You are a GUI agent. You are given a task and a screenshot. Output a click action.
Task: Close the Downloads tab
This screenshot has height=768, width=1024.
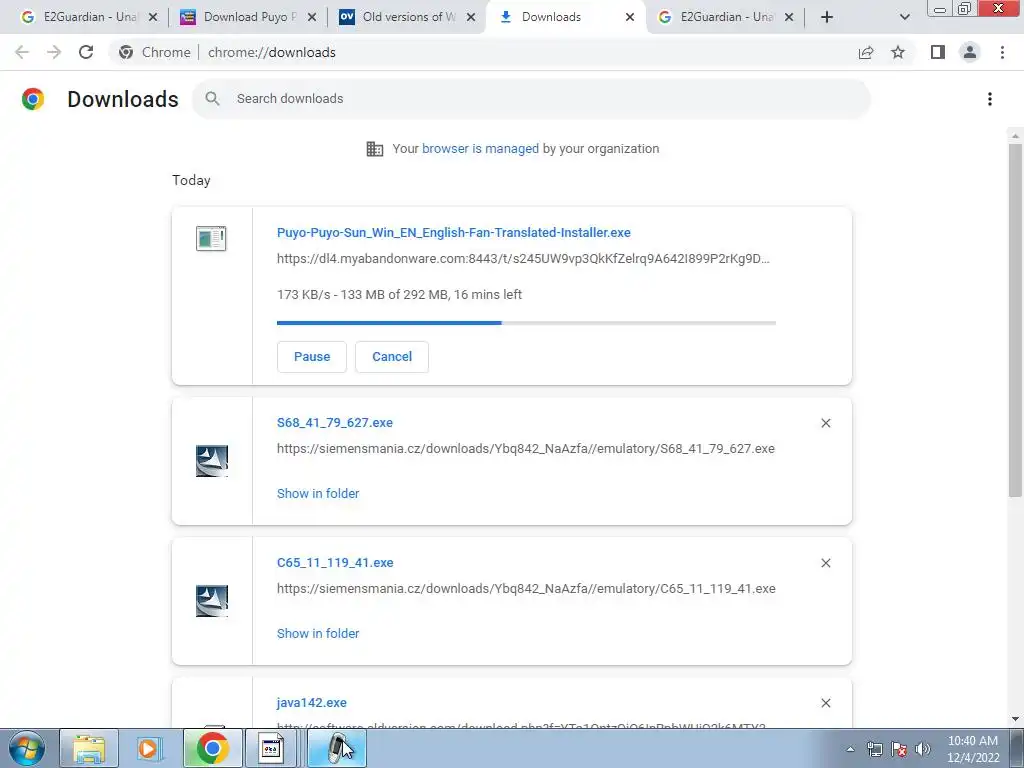(630, 17)
